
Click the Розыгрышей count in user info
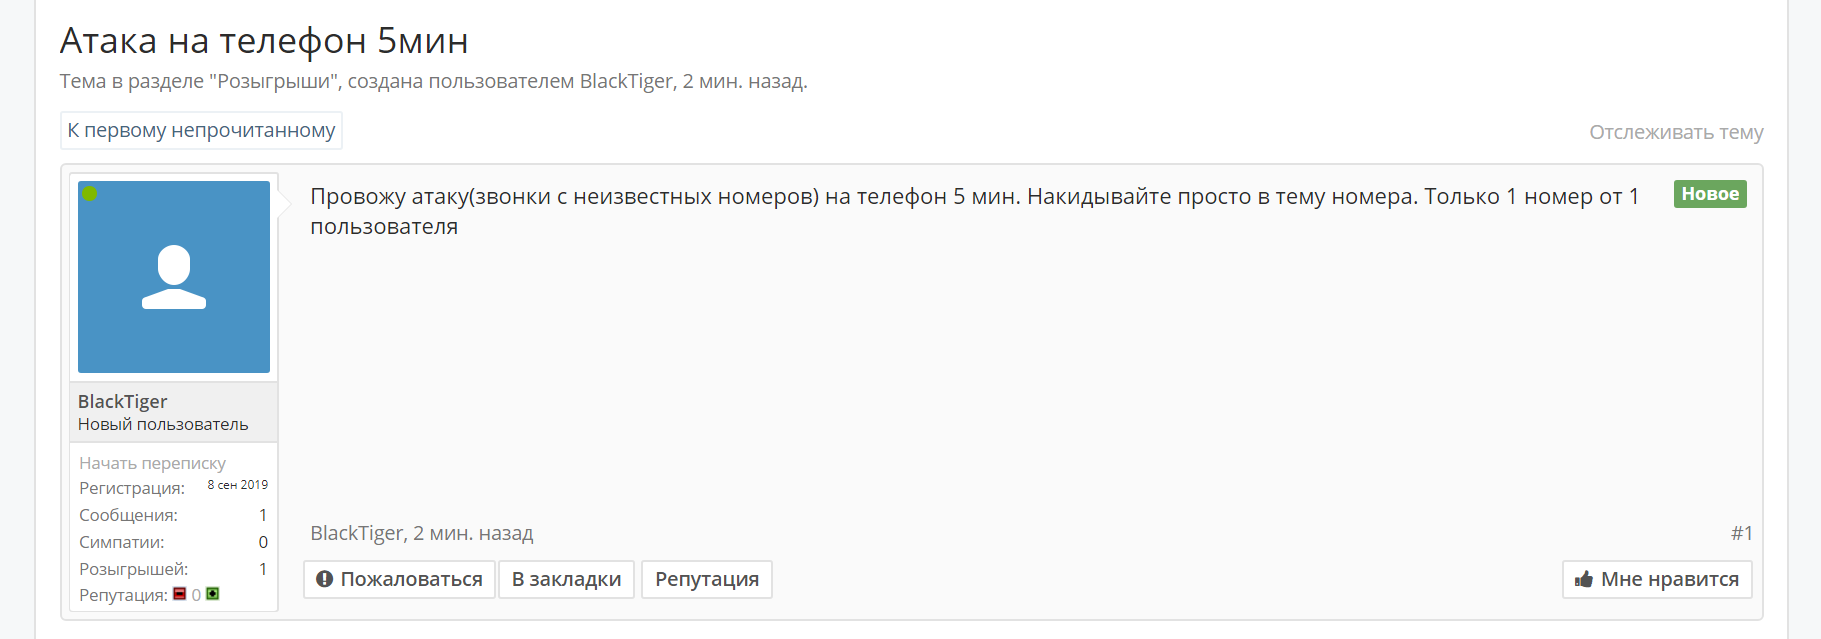(263, 569)
